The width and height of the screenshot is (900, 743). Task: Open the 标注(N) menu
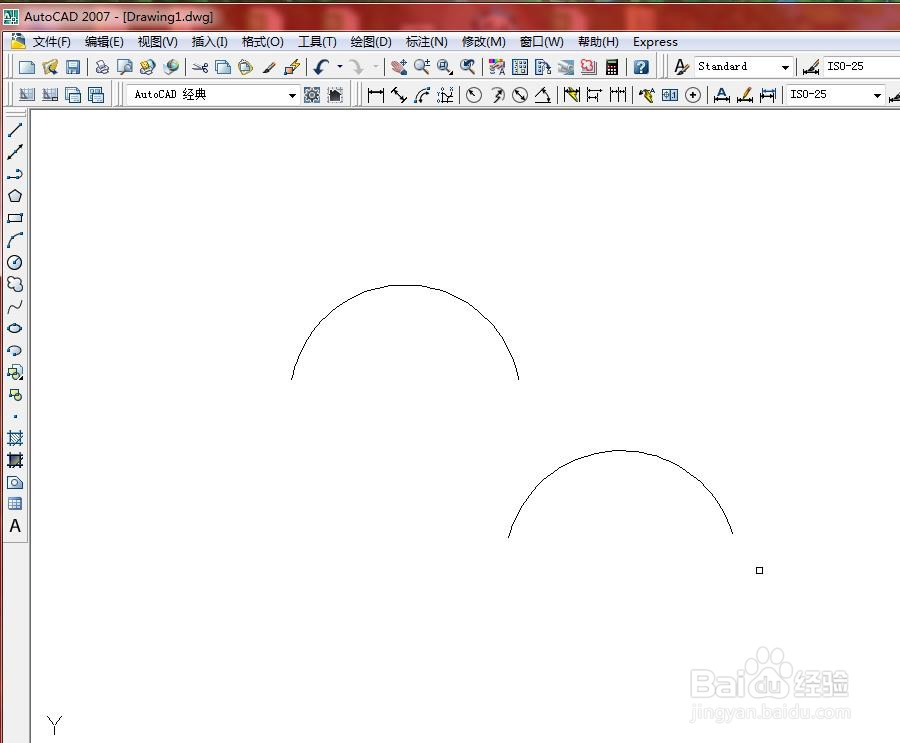pyautogui.click(x=426, y=42)
